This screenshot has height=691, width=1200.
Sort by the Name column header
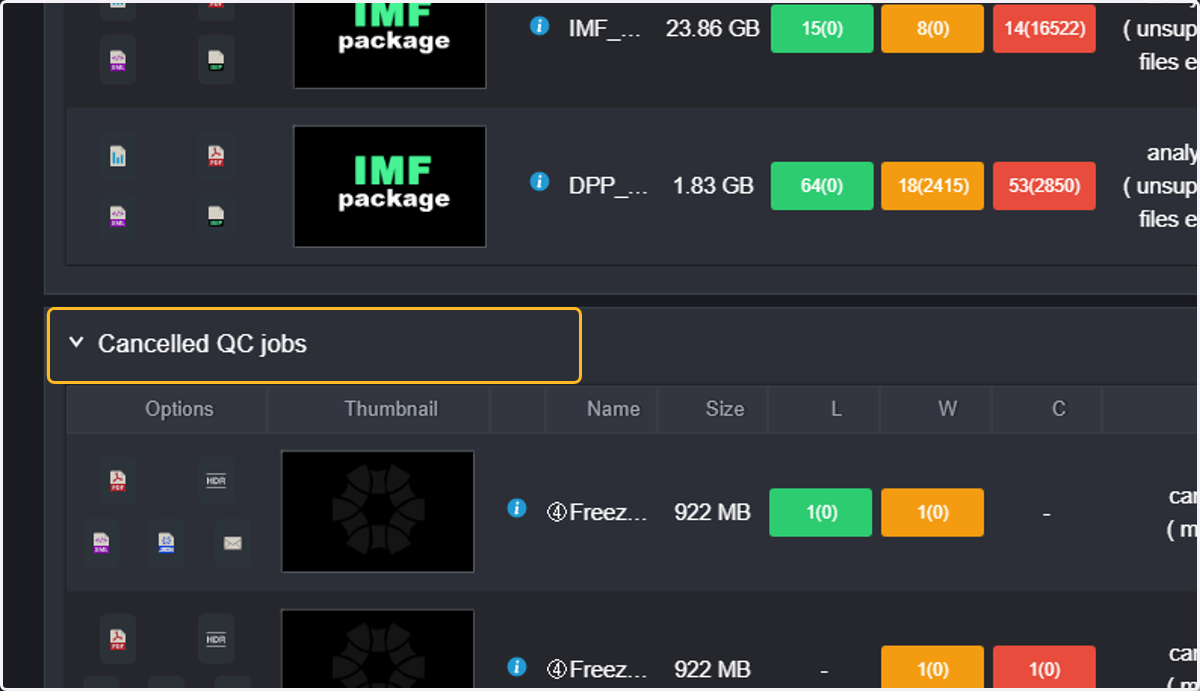click(613, 409)
